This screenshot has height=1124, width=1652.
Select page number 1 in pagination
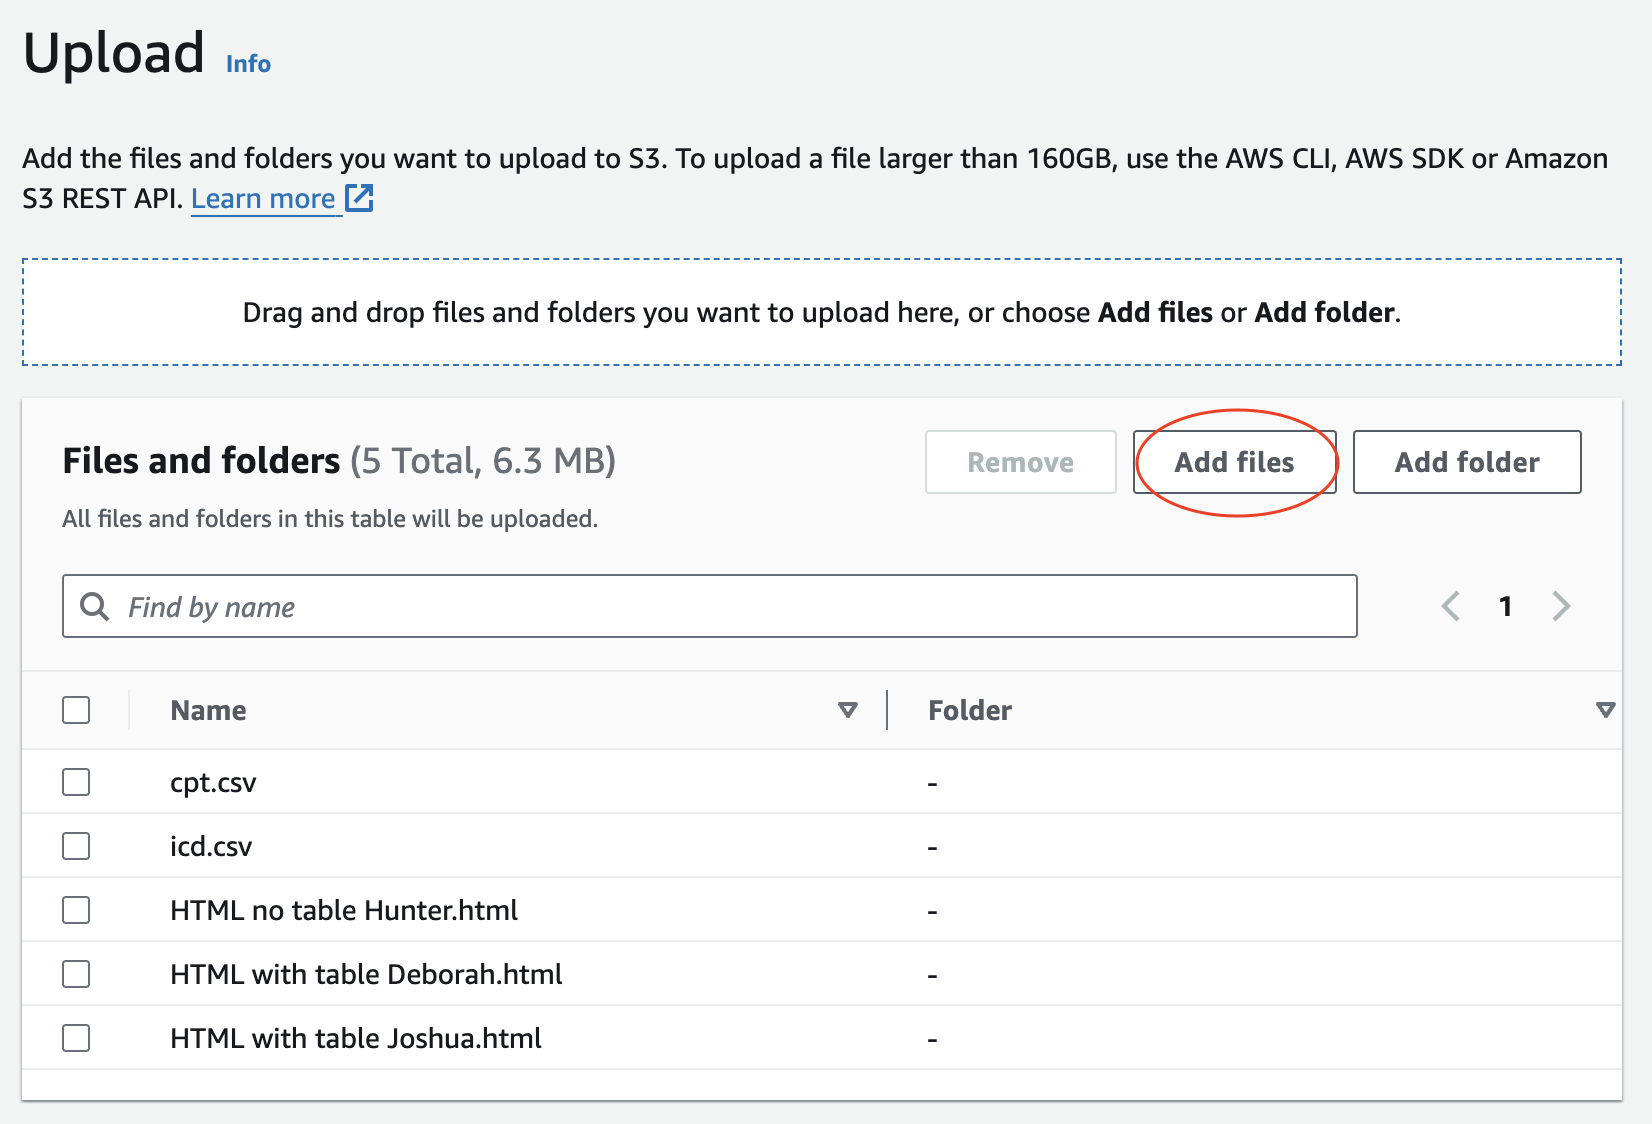tap(1505, 606)
